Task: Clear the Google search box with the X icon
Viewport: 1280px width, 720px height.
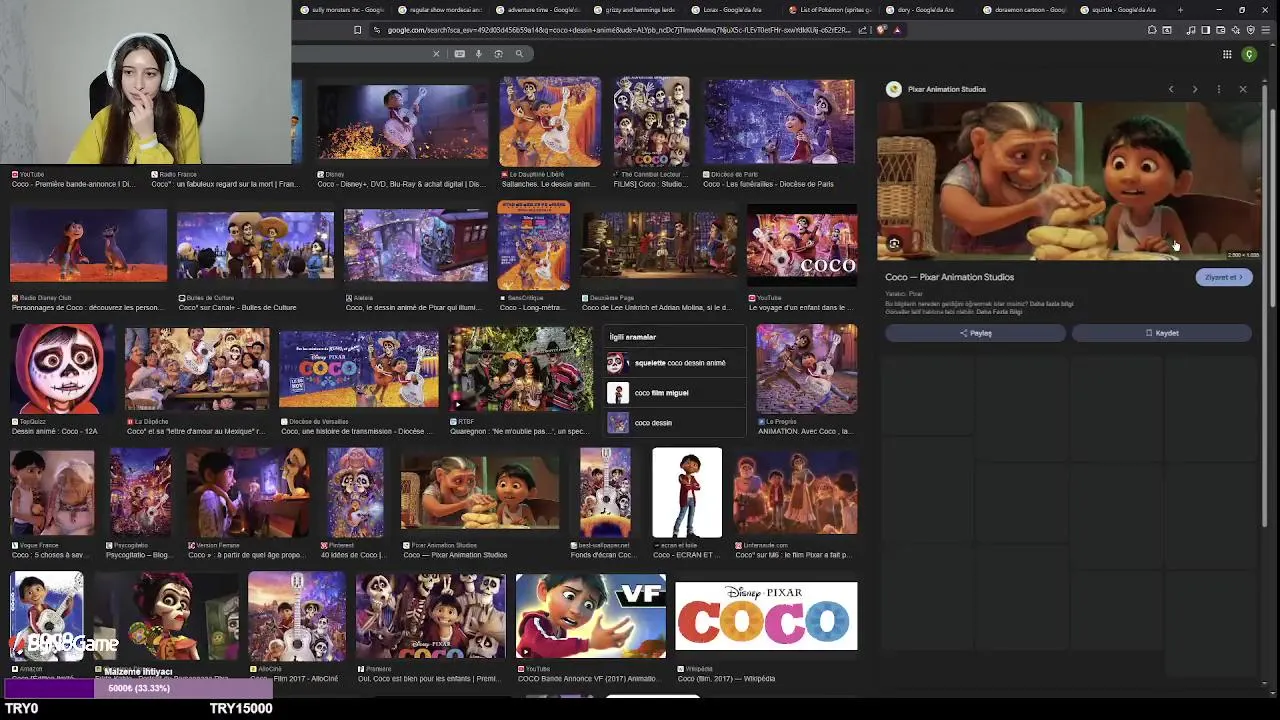Action: 436,54
